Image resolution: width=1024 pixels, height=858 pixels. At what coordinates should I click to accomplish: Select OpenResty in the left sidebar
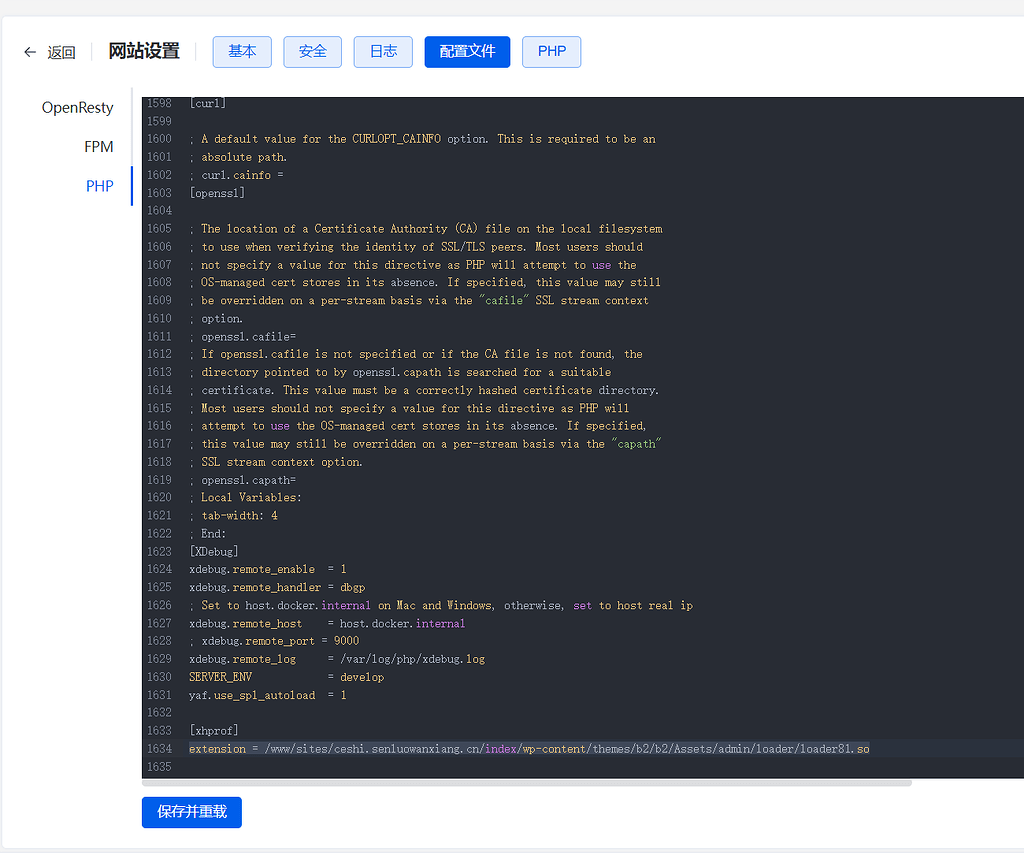coord(79,107)
